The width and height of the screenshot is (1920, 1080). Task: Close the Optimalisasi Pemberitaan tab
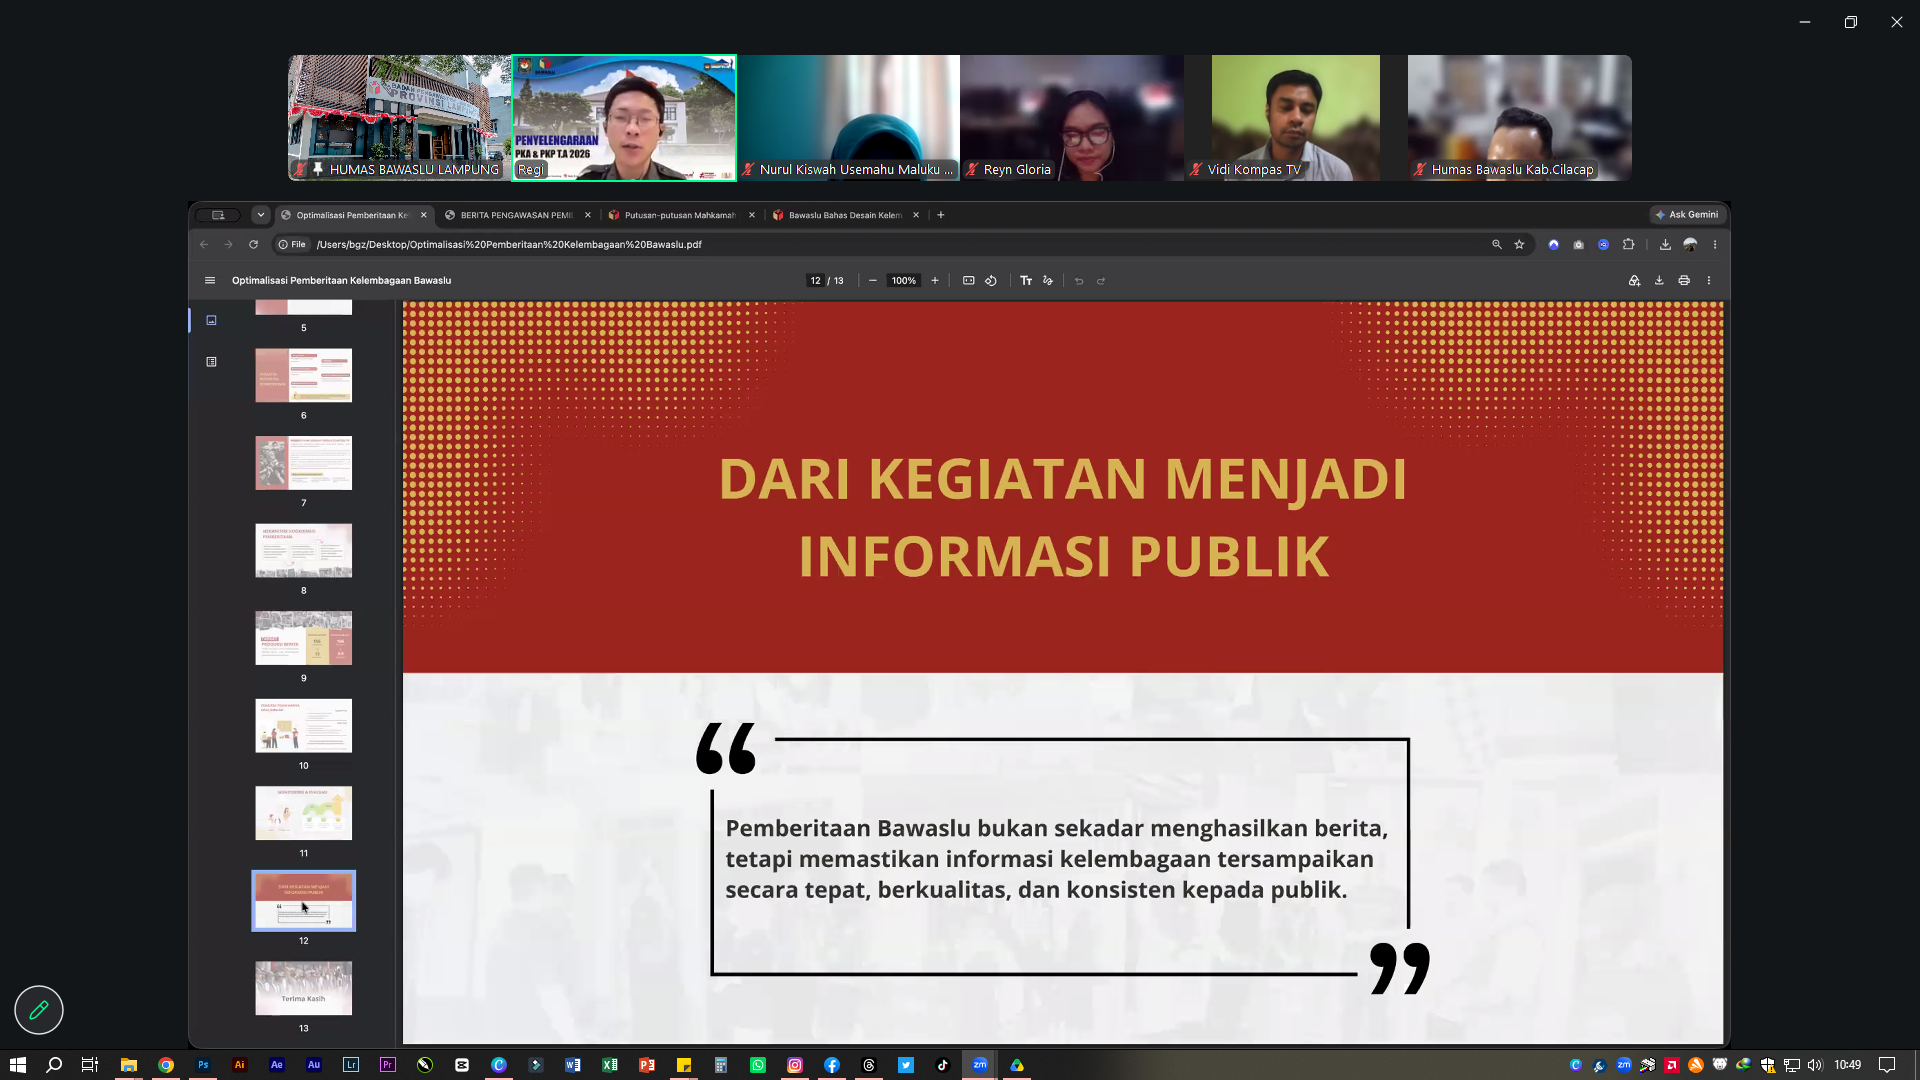[x=424, y=215]
